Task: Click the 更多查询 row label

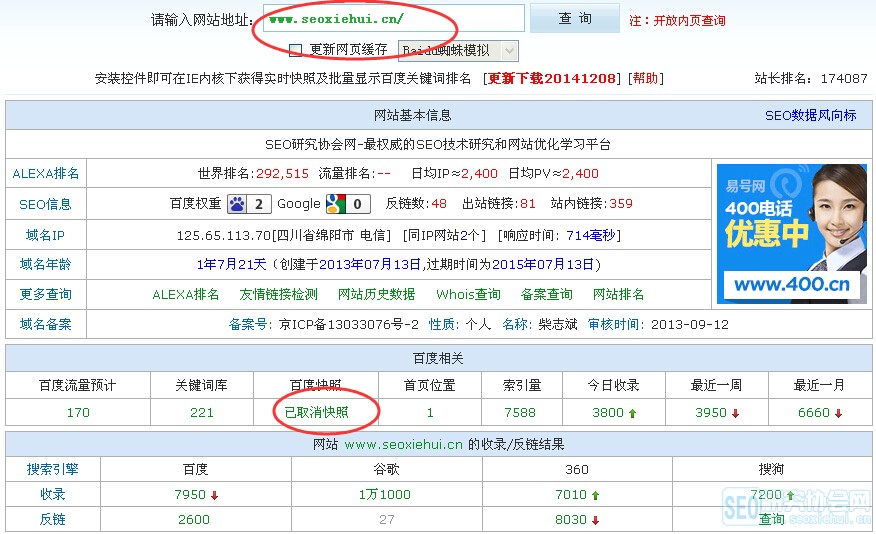Action: click(46, 294)
